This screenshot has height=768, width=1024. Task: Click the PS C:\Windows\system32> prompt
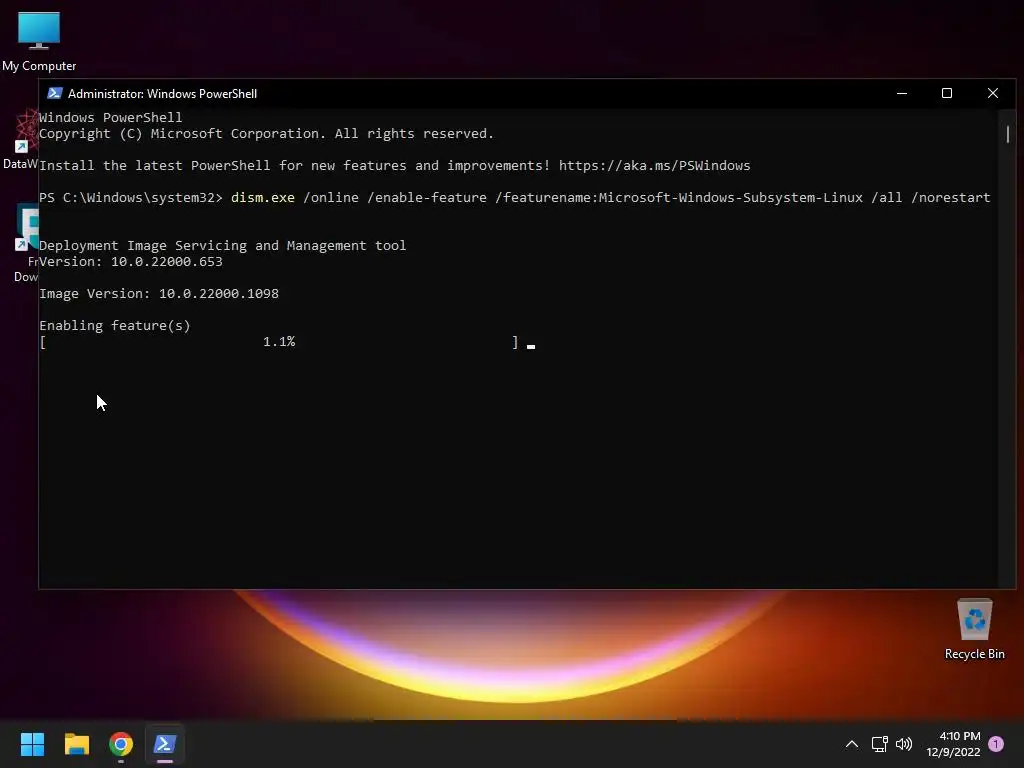(x=131, y=197)
